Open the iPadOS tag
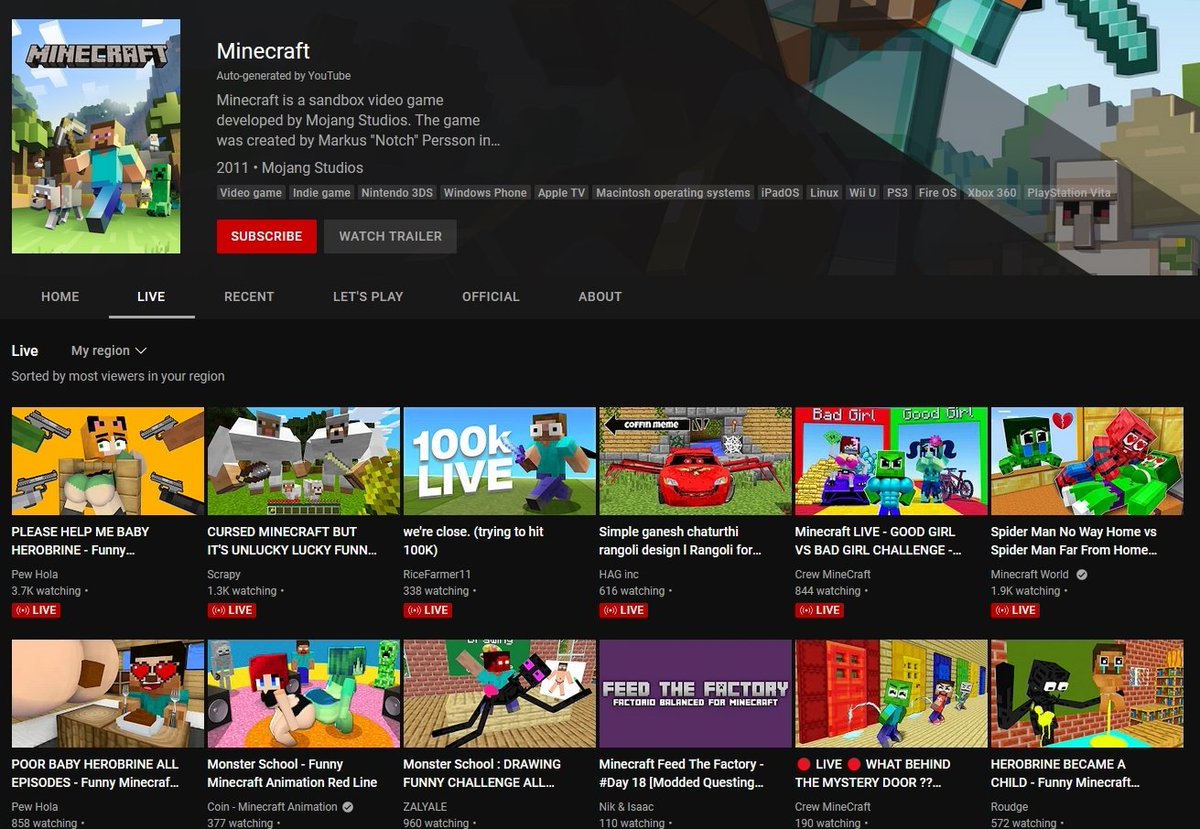Image resolution: width=1200 pixels, height=829 pixels. point(780,193)
